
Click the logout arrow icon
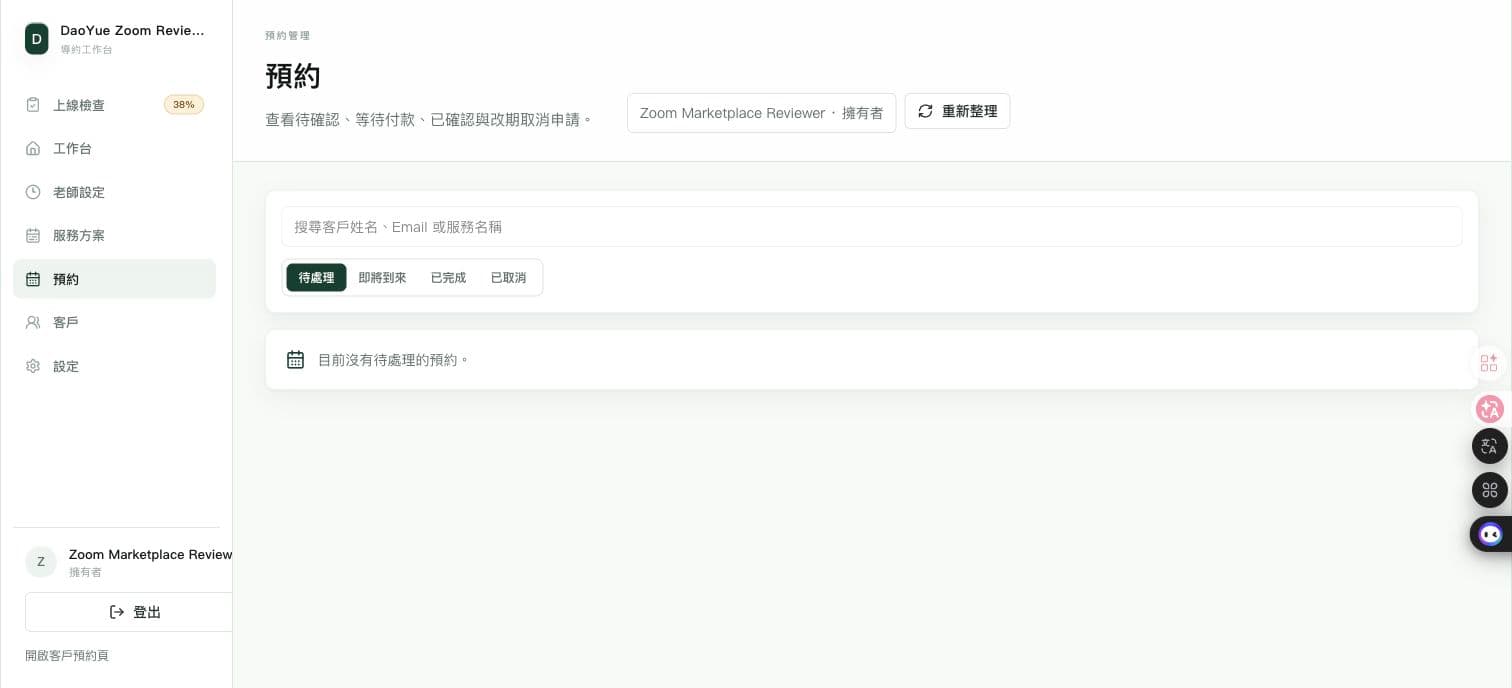(x=117, y=612)
